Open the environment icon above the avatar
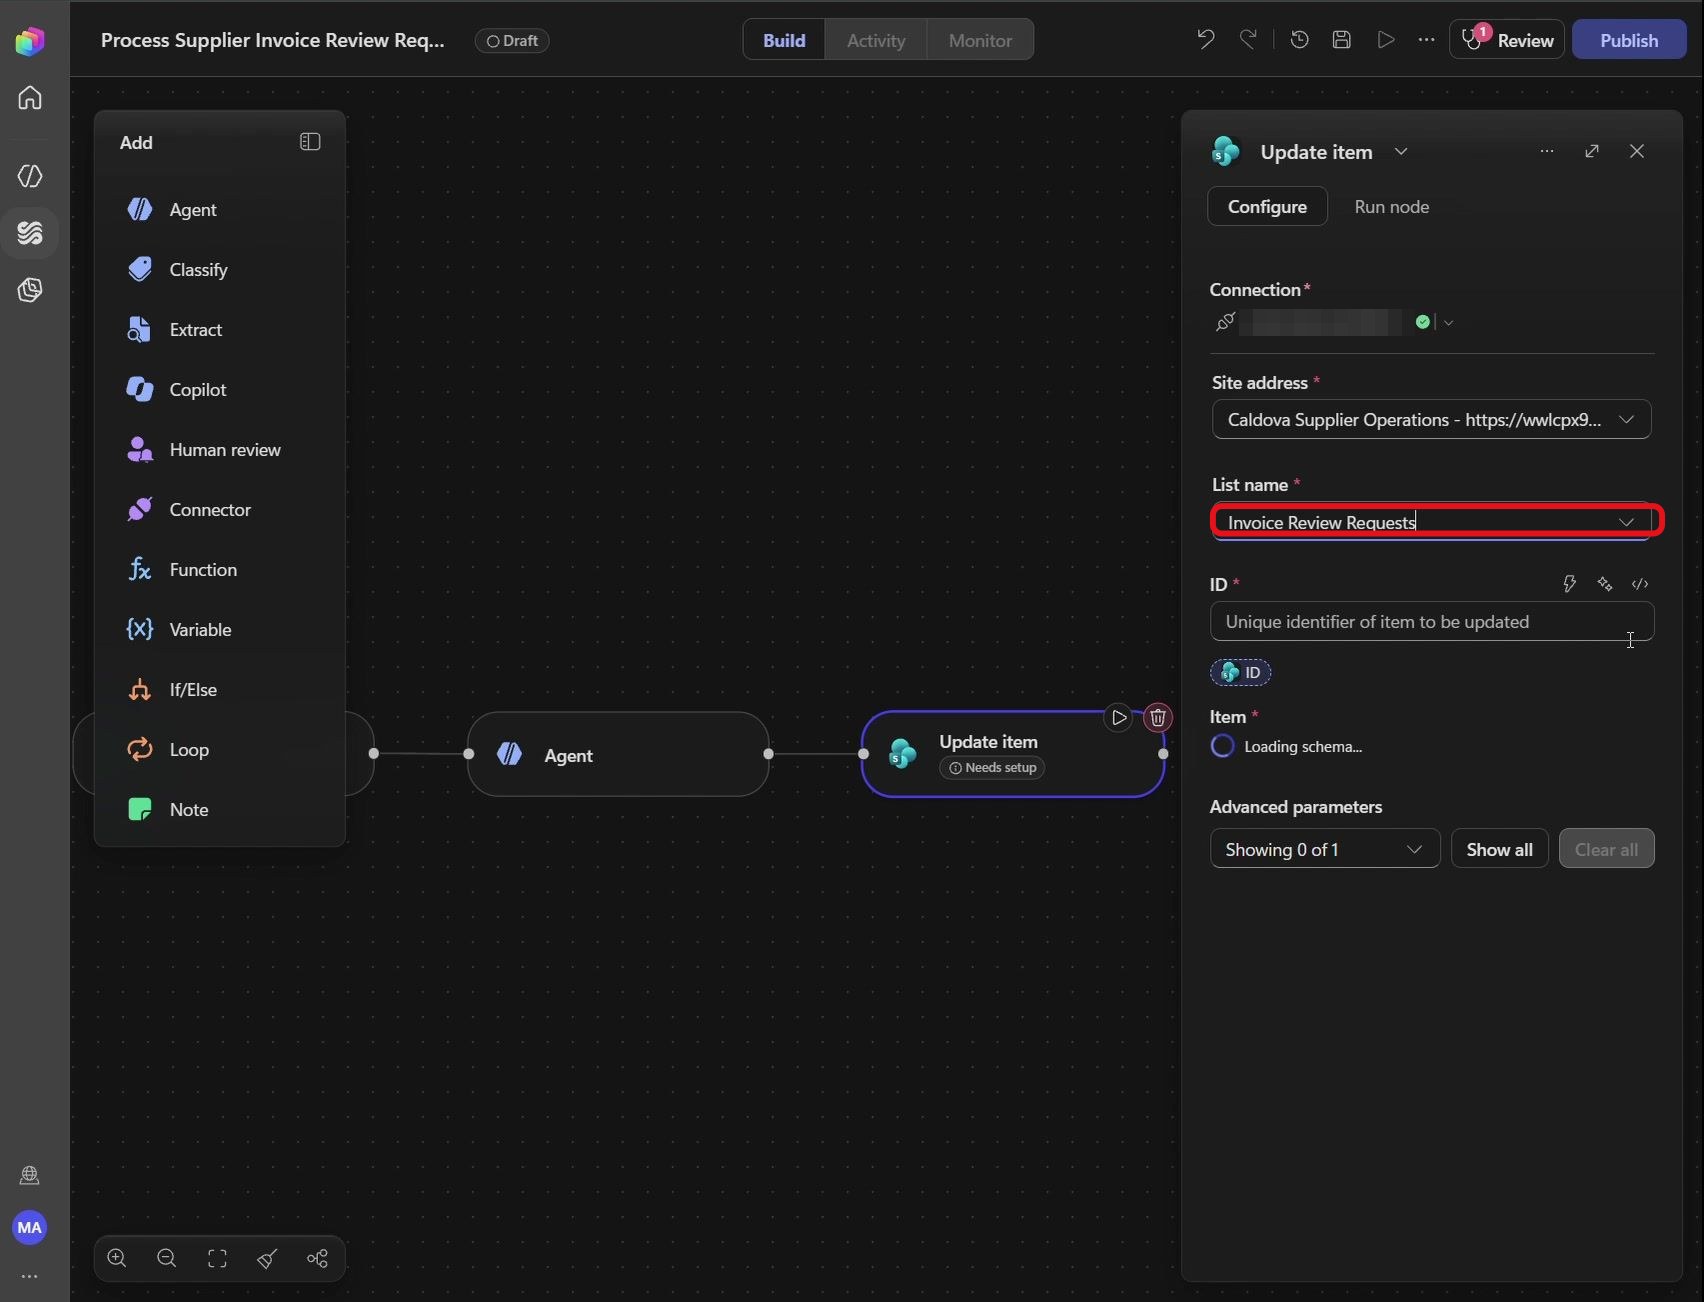This screenshot has width=1704, height=1302. (30, 1175)
